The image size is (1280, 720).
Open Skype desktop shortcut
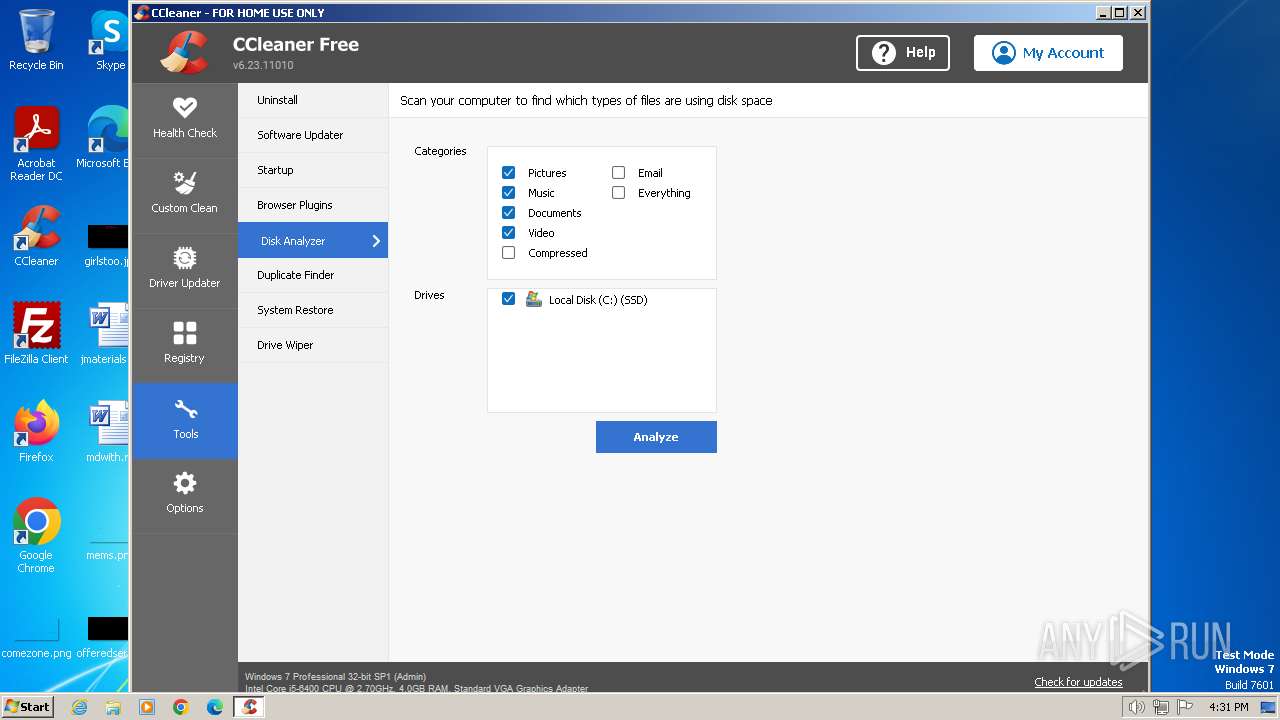point(108,40)
